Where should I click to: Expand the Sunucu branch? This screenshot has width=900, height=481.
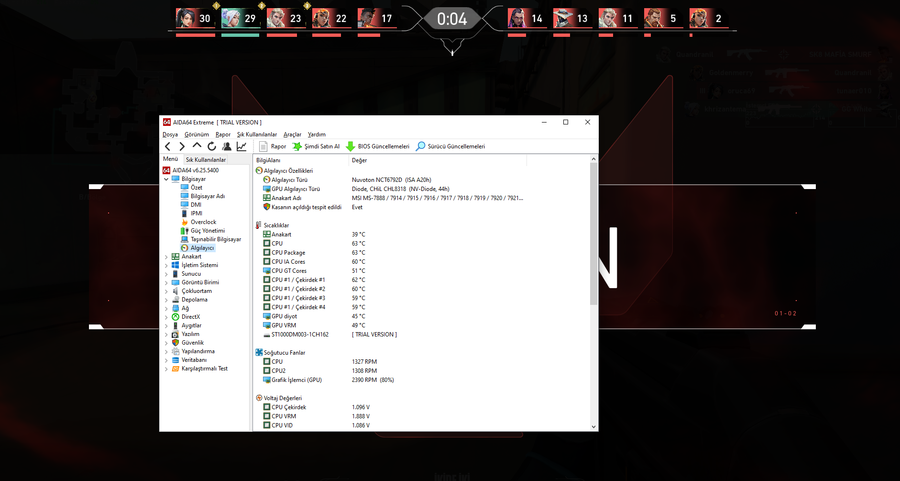tap(166, 274)
